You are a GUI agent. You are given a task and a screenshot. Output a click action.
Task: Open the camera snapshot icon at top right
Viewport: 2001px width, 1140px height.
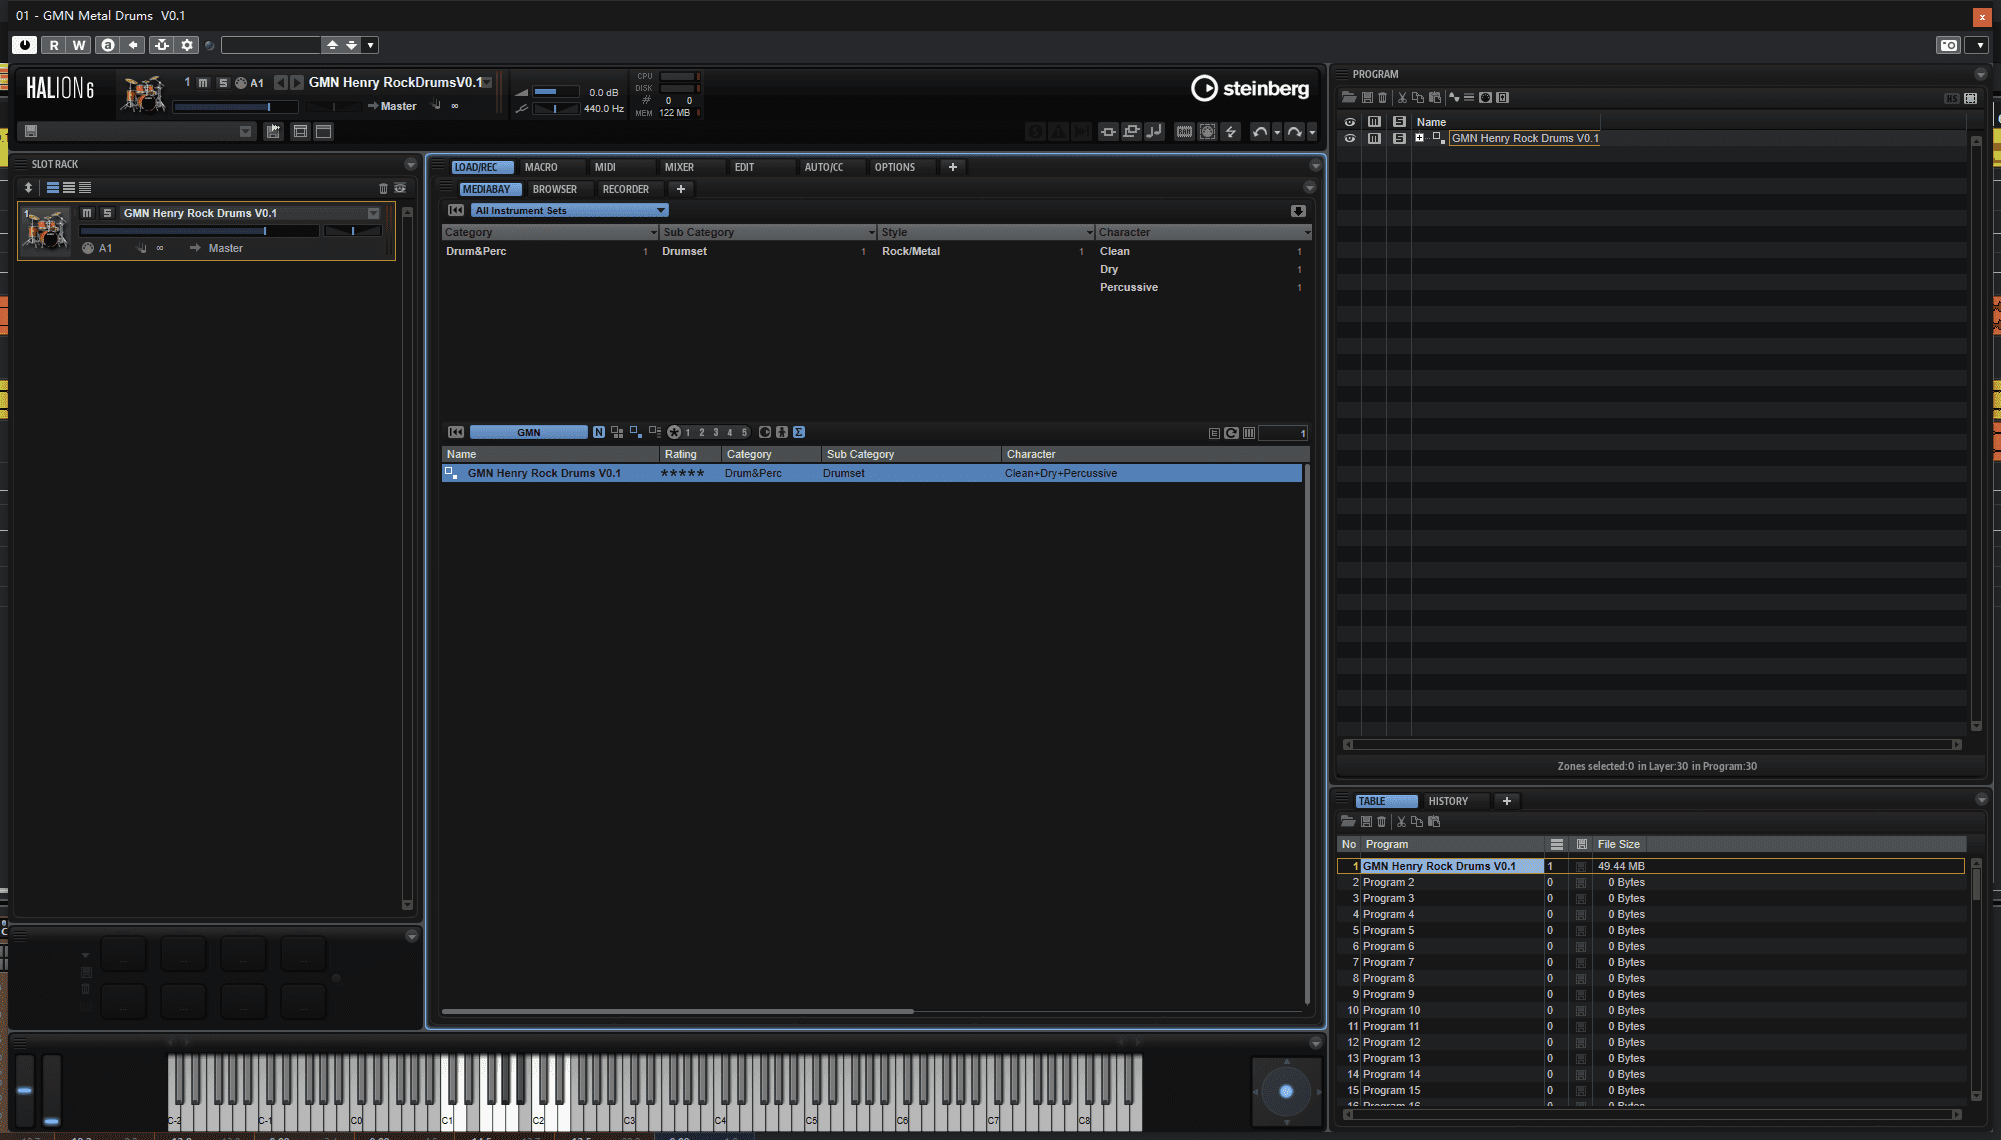[1948, 45]
